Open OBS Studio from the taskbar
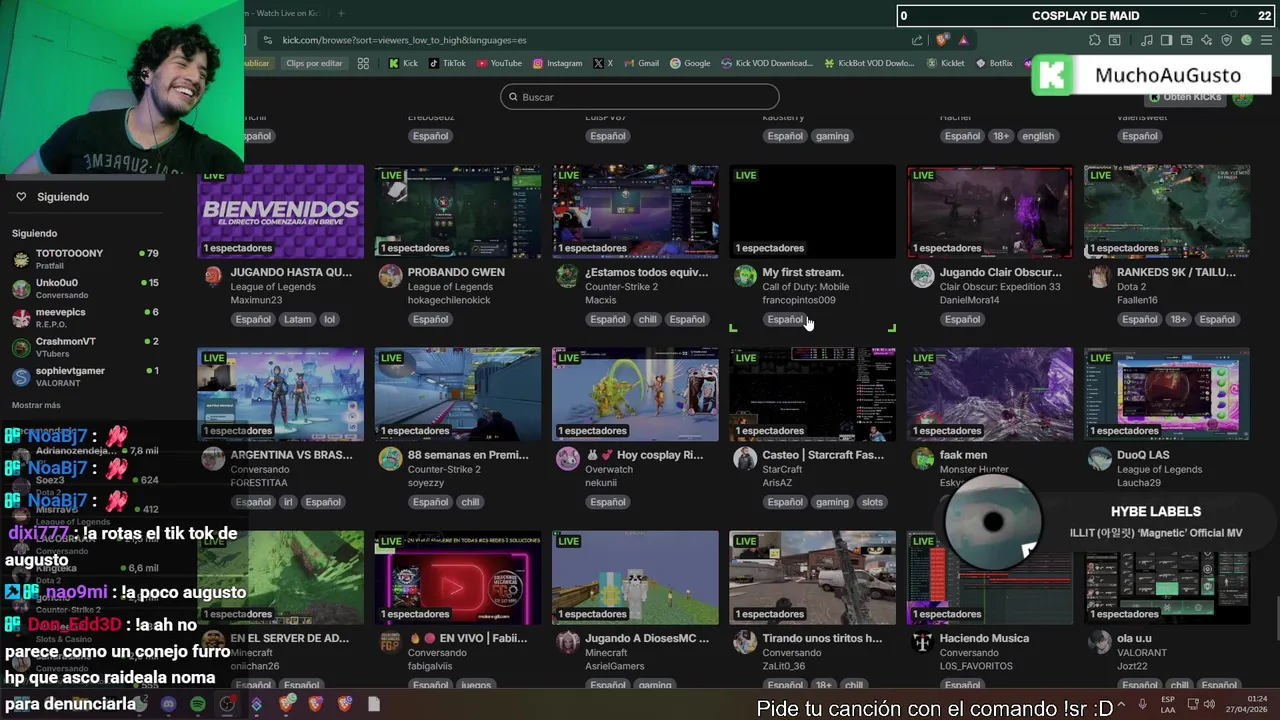 [227, 704]
